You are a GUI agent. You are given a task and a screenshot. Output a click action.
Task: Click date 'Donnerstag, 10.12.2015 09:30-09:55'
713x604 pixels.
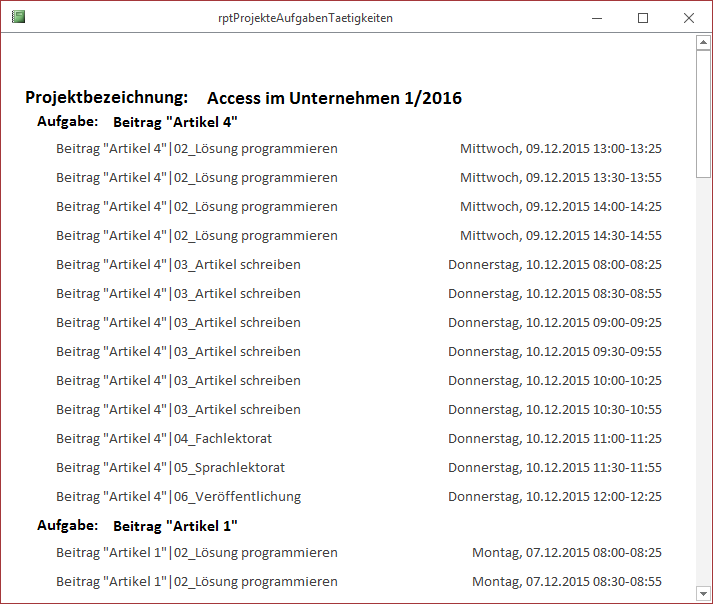(x=555, y=352)
